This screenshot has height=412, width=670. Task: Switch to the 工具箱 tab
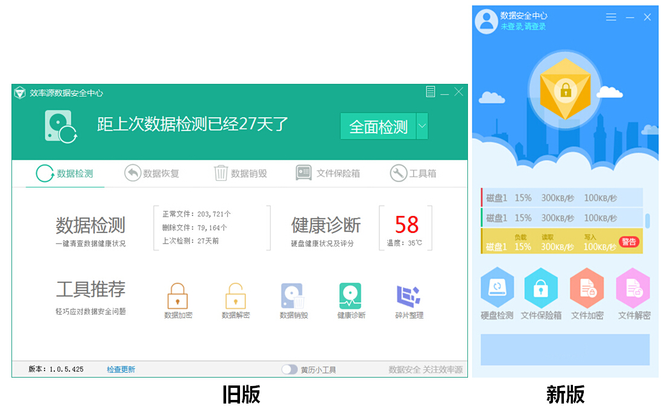tap(413, 173)
